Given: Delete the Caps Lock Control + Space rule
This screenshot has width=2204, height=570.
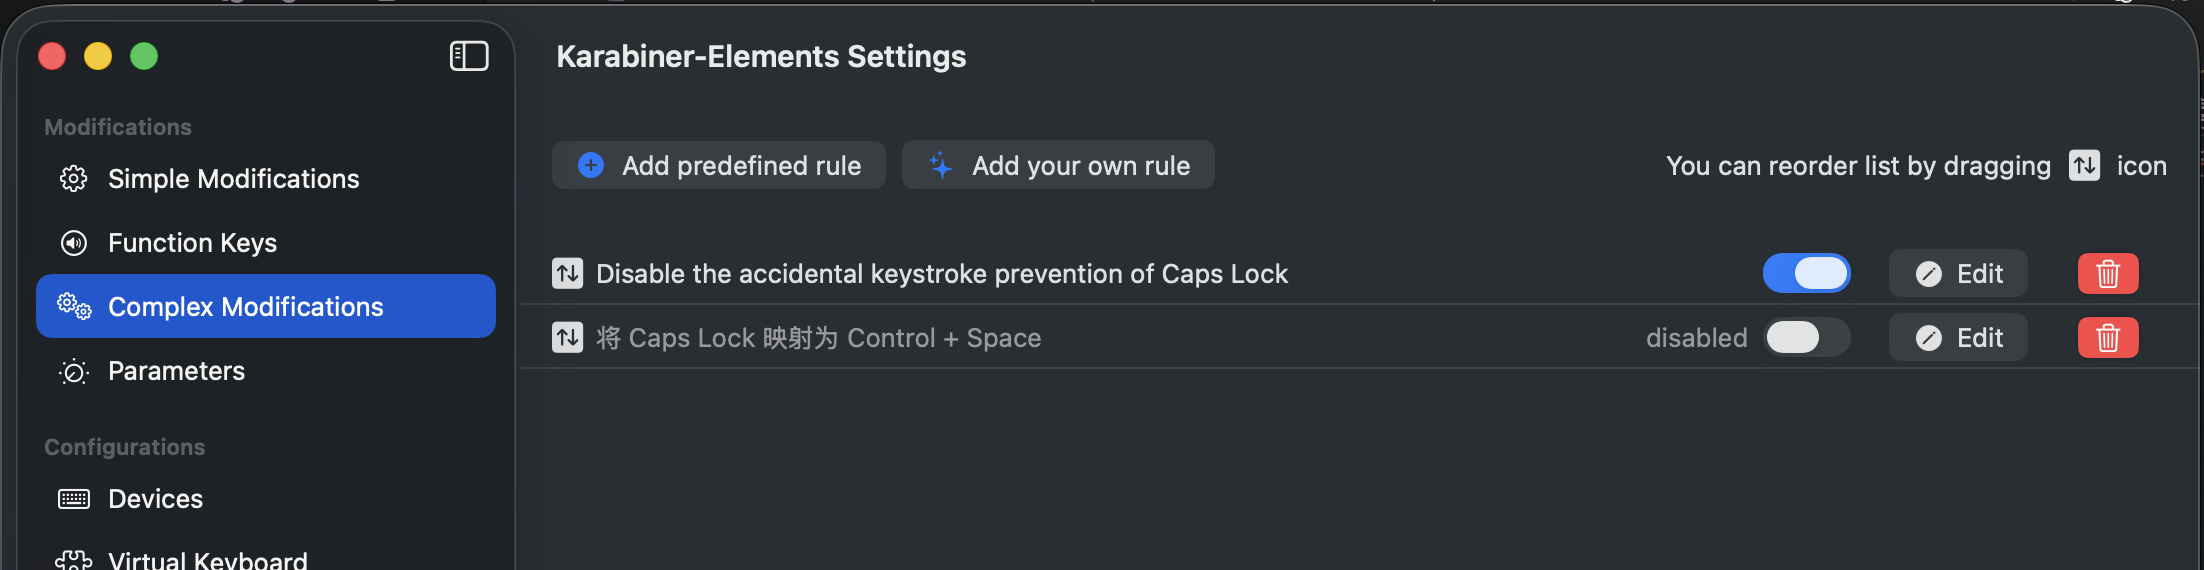Looking at the screenshot, I should click(2107, 337).
